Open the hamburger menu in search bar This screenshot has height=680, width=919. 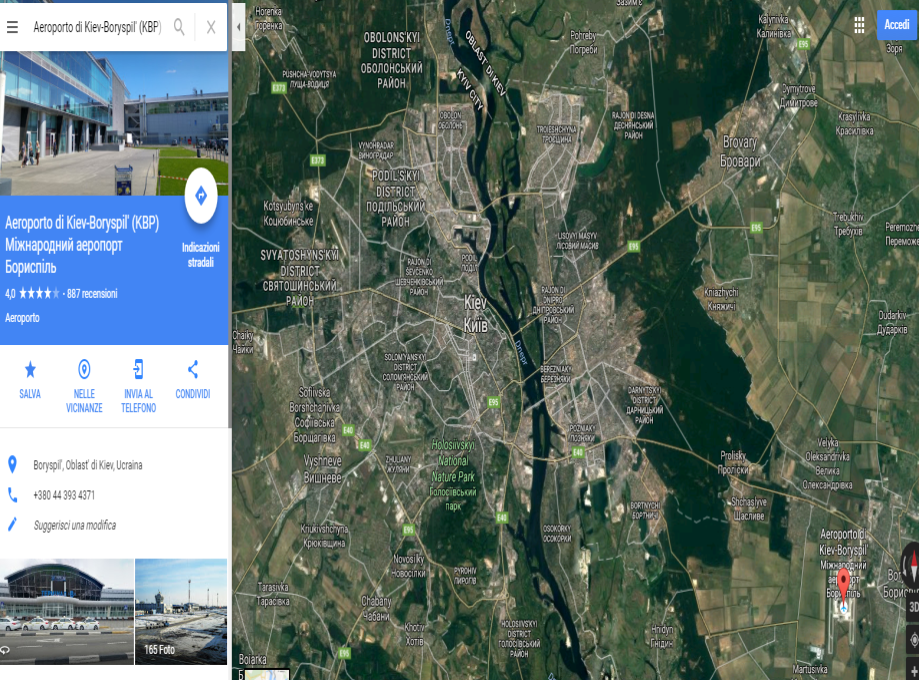pyautogui.click(x=12, y=27)
